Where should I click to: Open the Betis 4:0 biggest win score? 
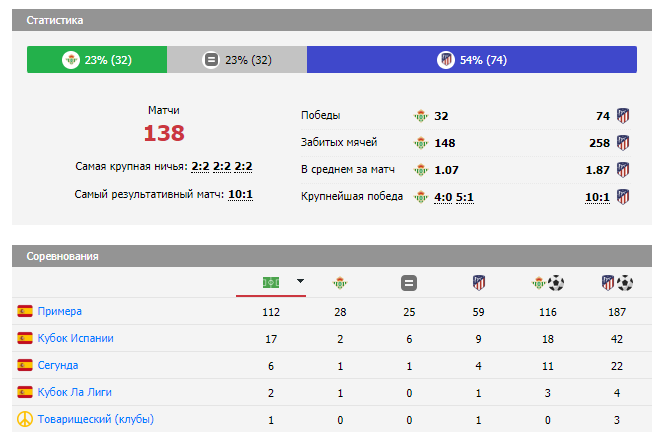click(x=443, y=197)
